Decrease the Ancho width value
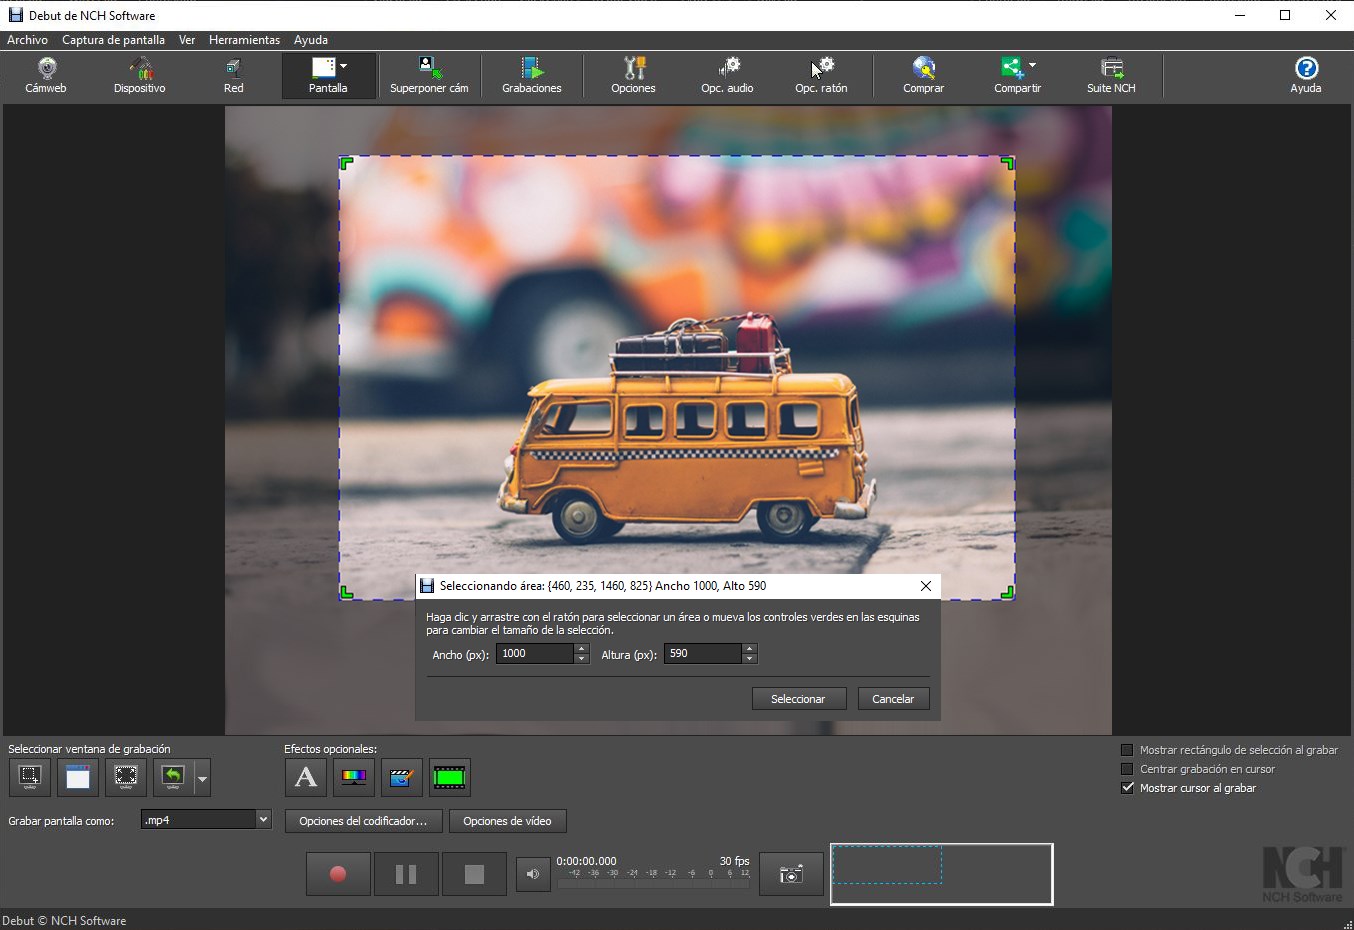1354x930 pixels. [x=582, y=659]
